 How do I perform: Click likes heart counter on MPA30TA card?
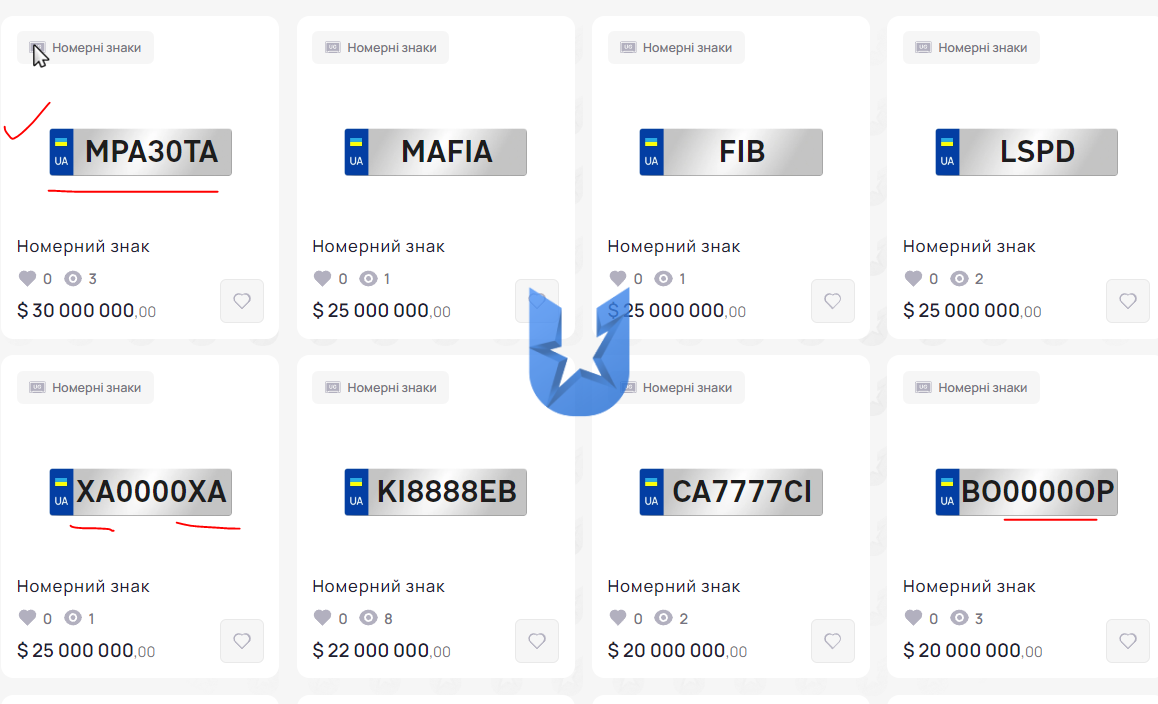[27, 278]
